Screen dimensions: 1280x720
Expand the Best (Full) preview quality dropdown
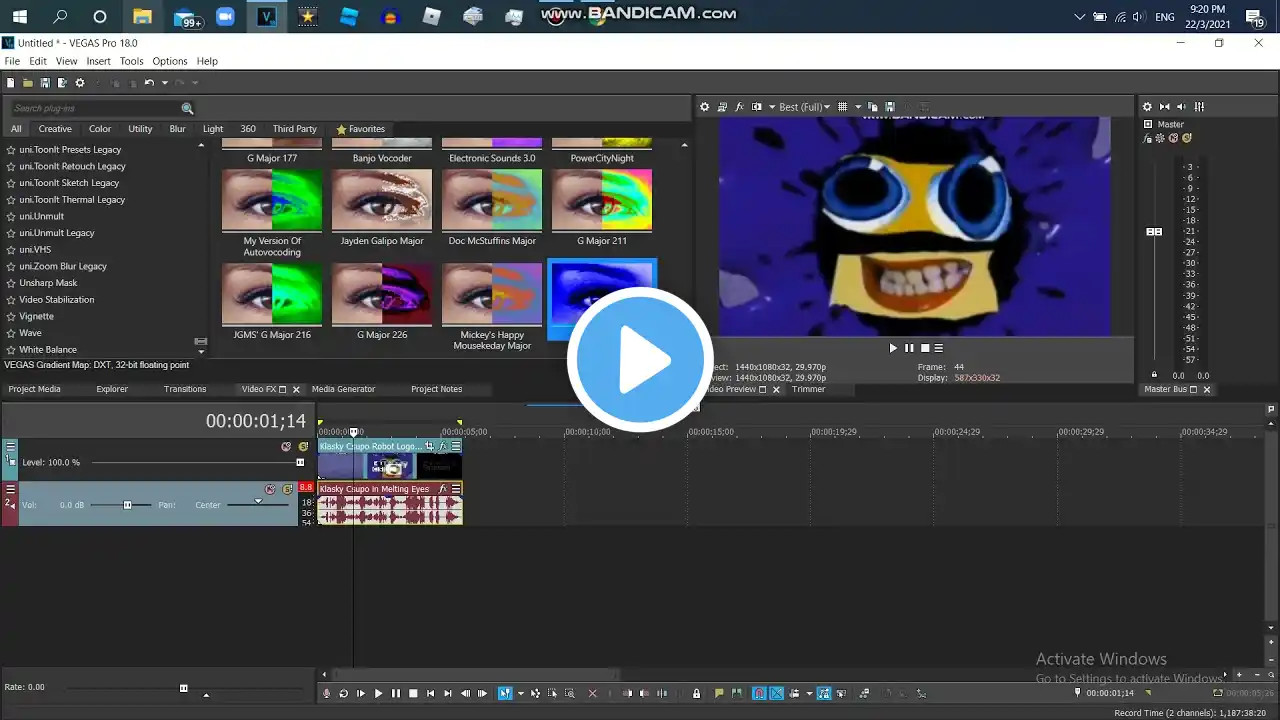[805, 107]
